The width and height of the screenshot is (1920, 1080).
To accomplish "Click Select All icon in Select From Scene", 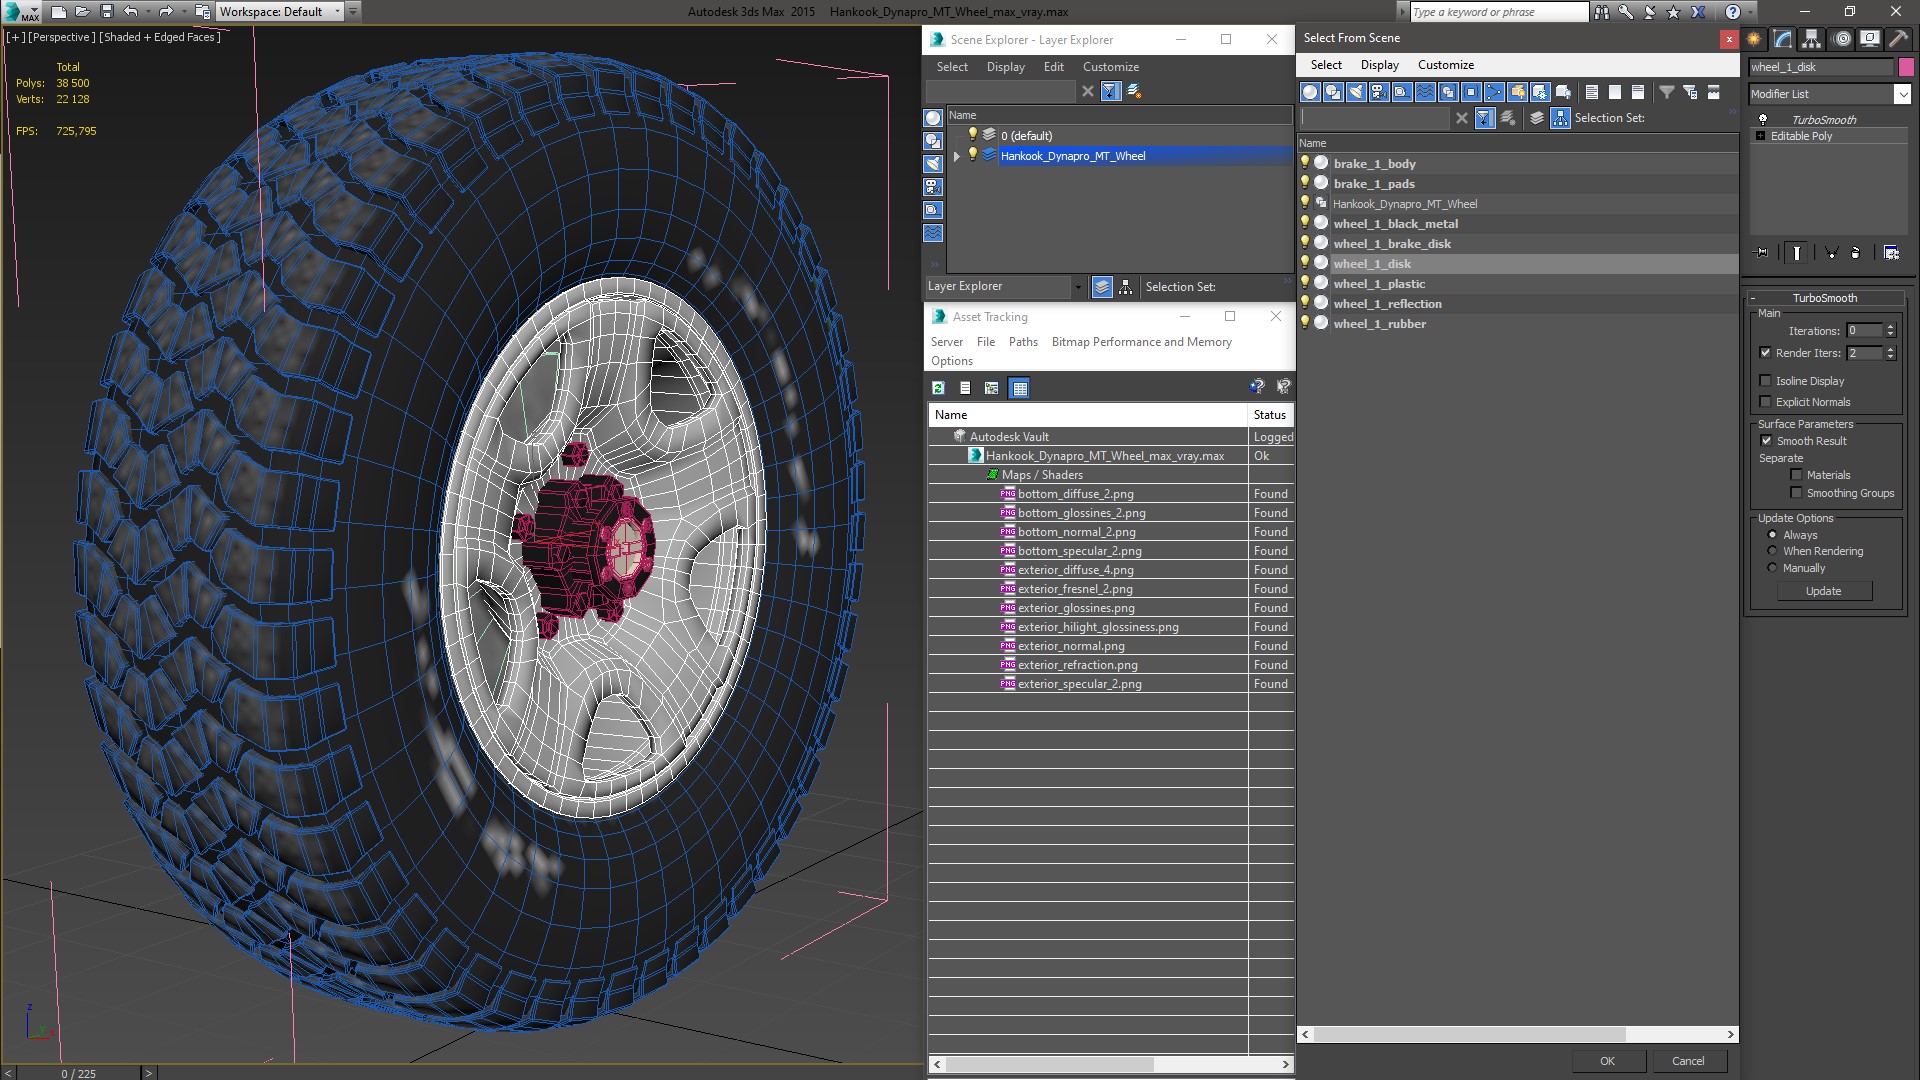I will 1592,92.
